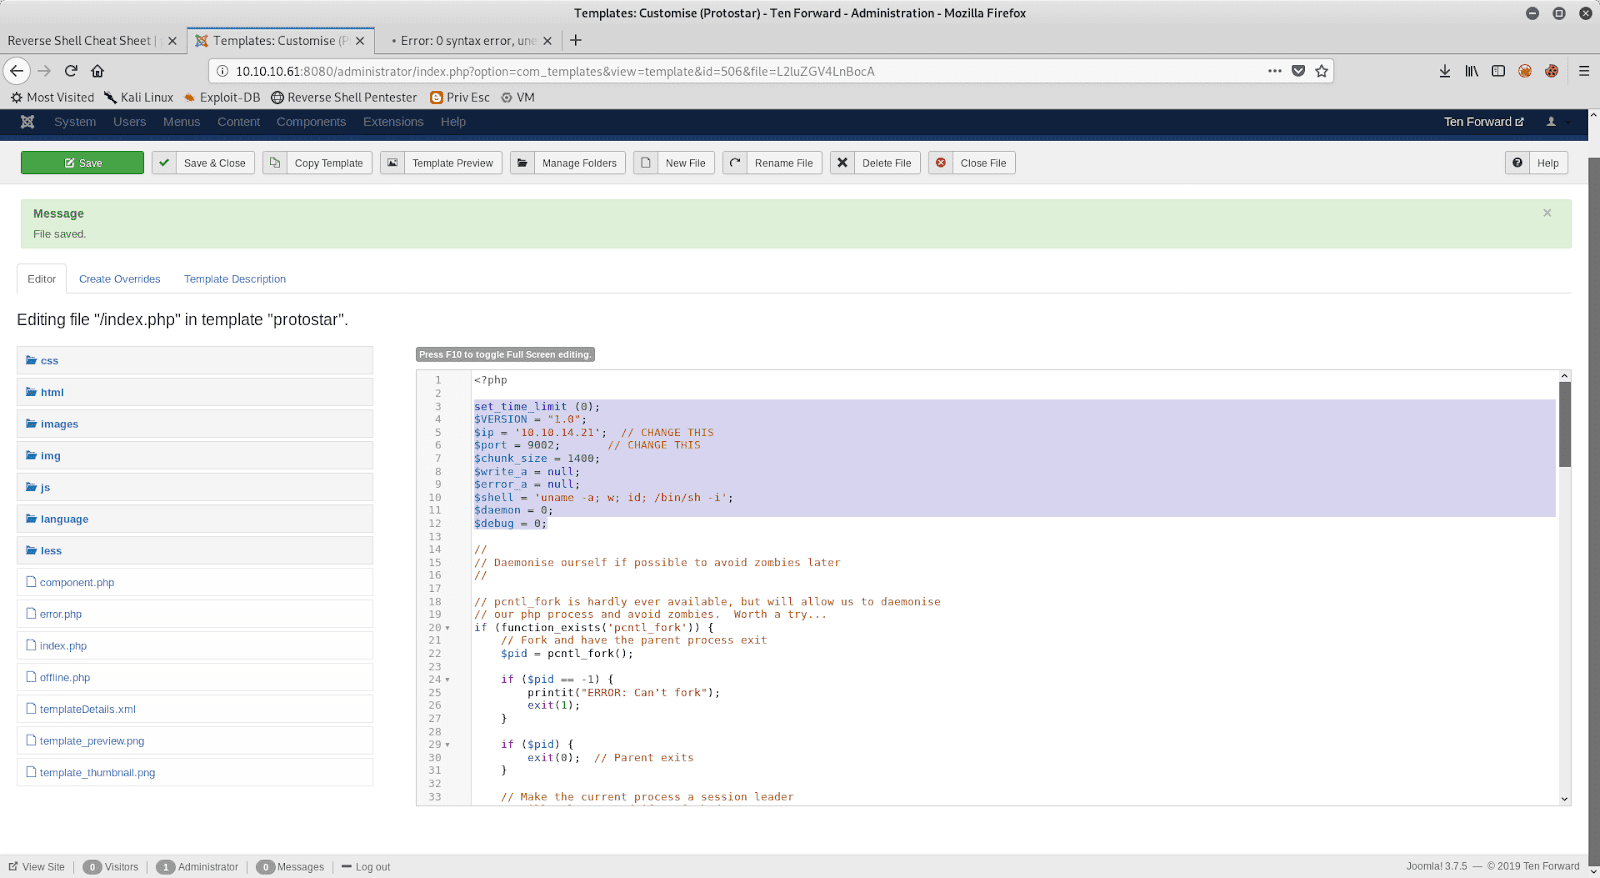1600x878 pixels.
Task: Open the Pocket save icon
Action: [1298, 71]
